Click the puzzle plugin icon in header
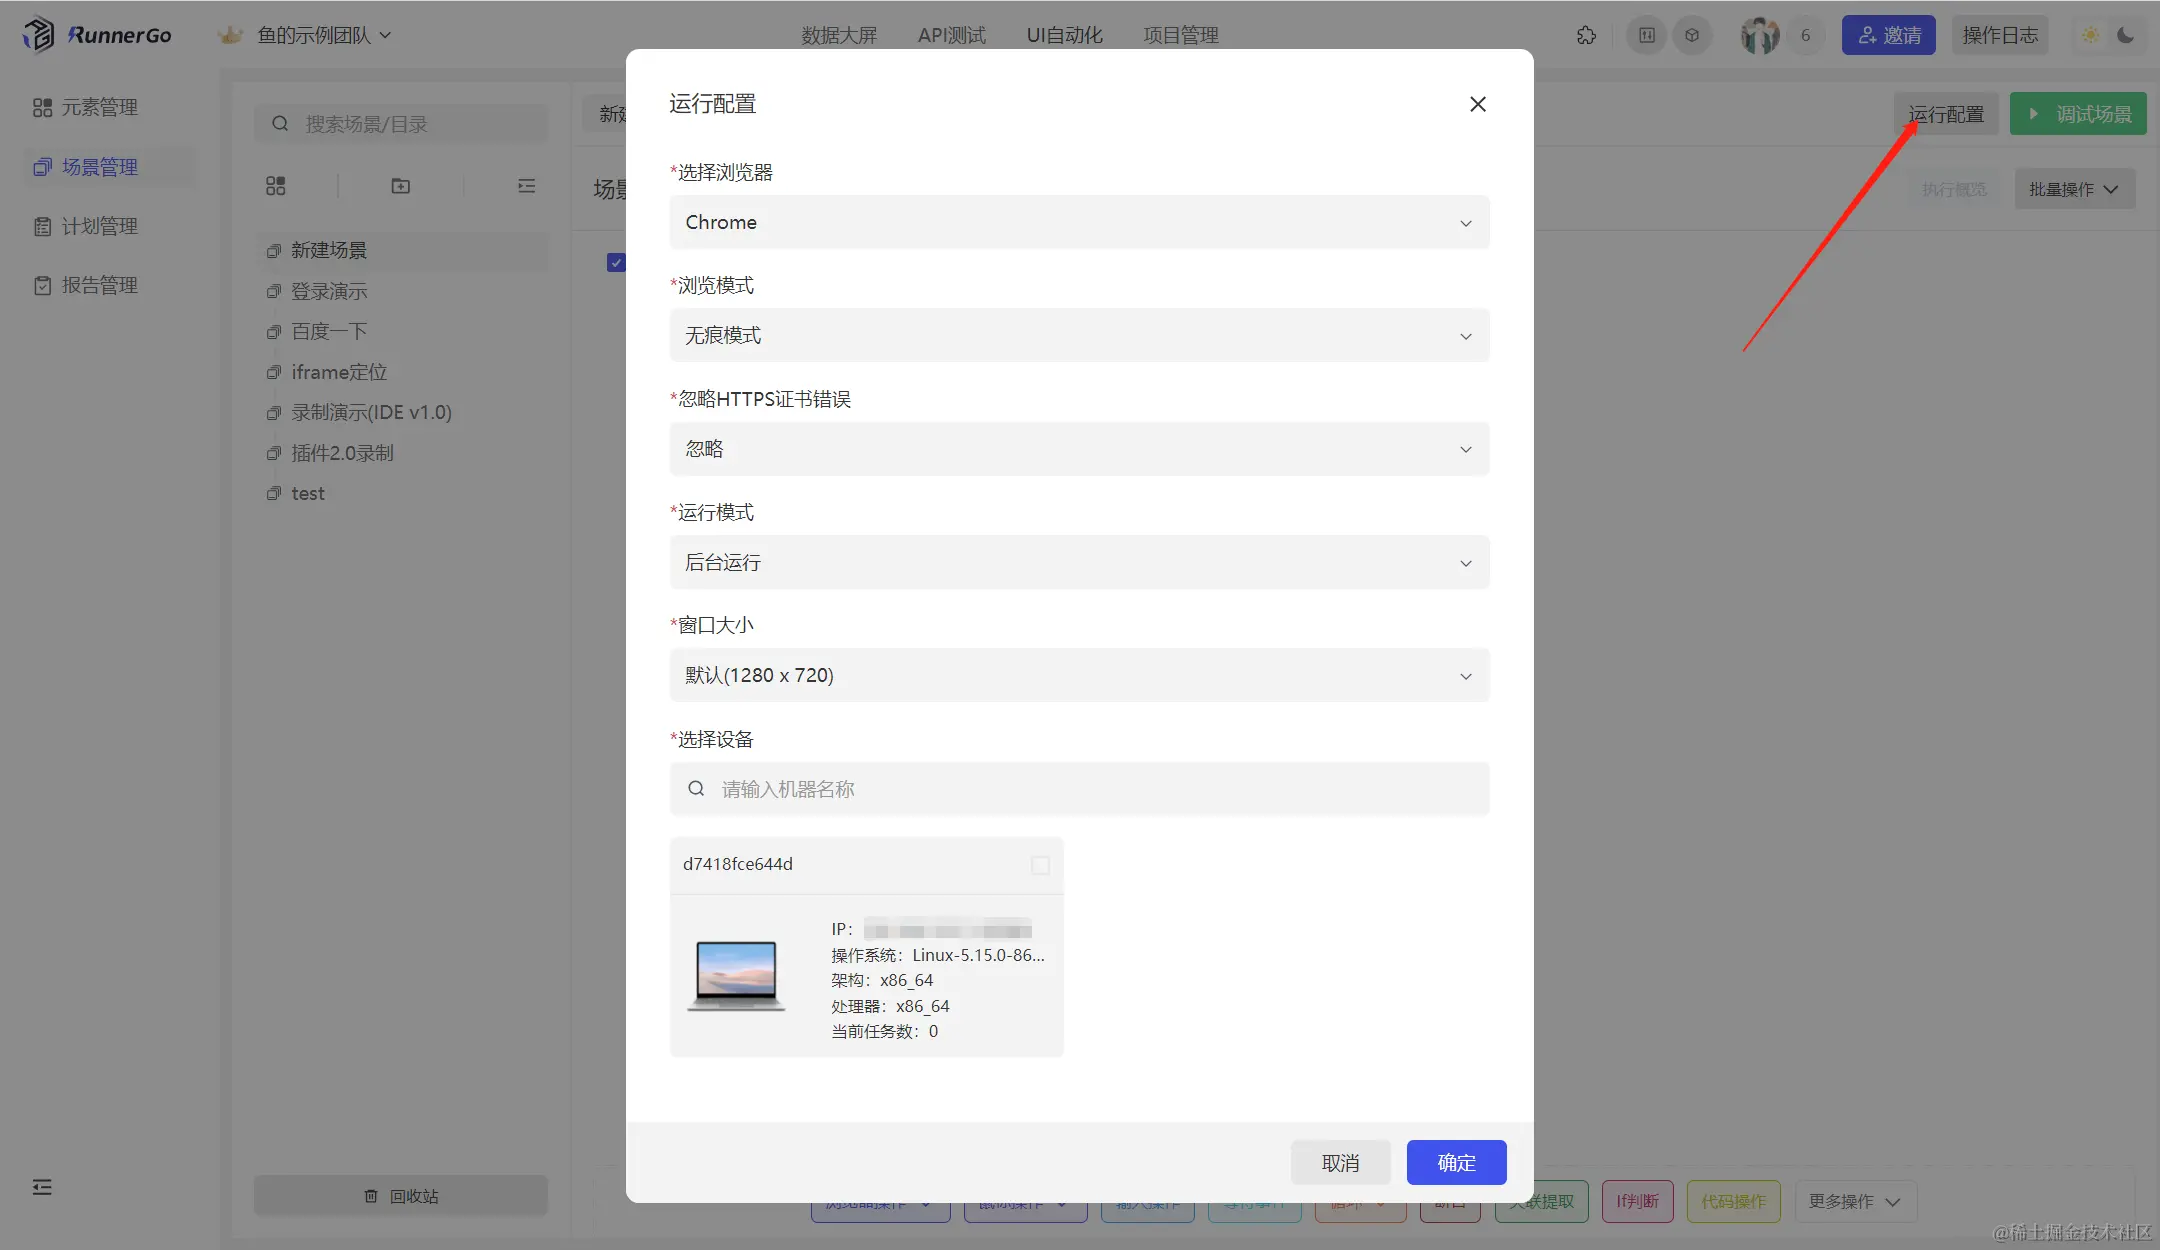Image resolution: width=2160 pixels, height=1250 pixels. point(1586,35)
